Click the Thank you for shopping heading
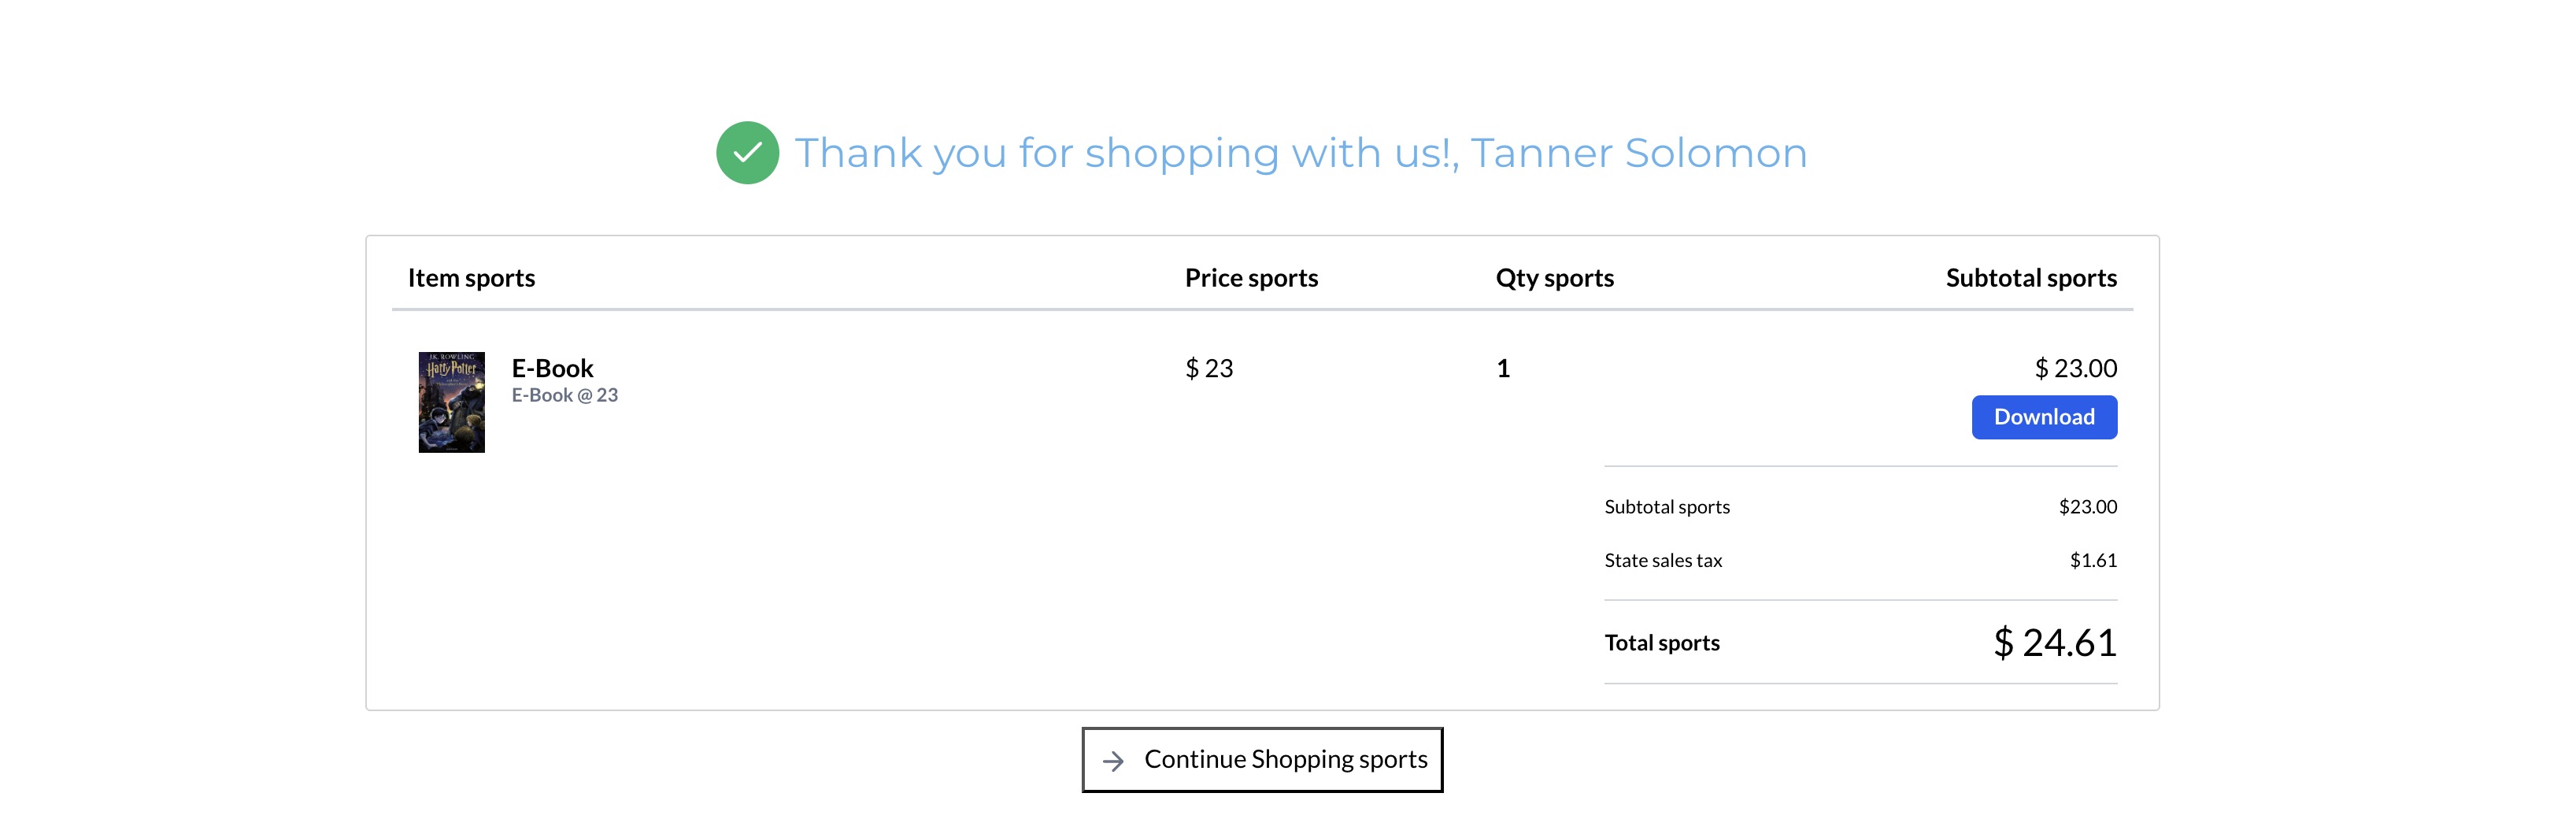 point(1300,153)
